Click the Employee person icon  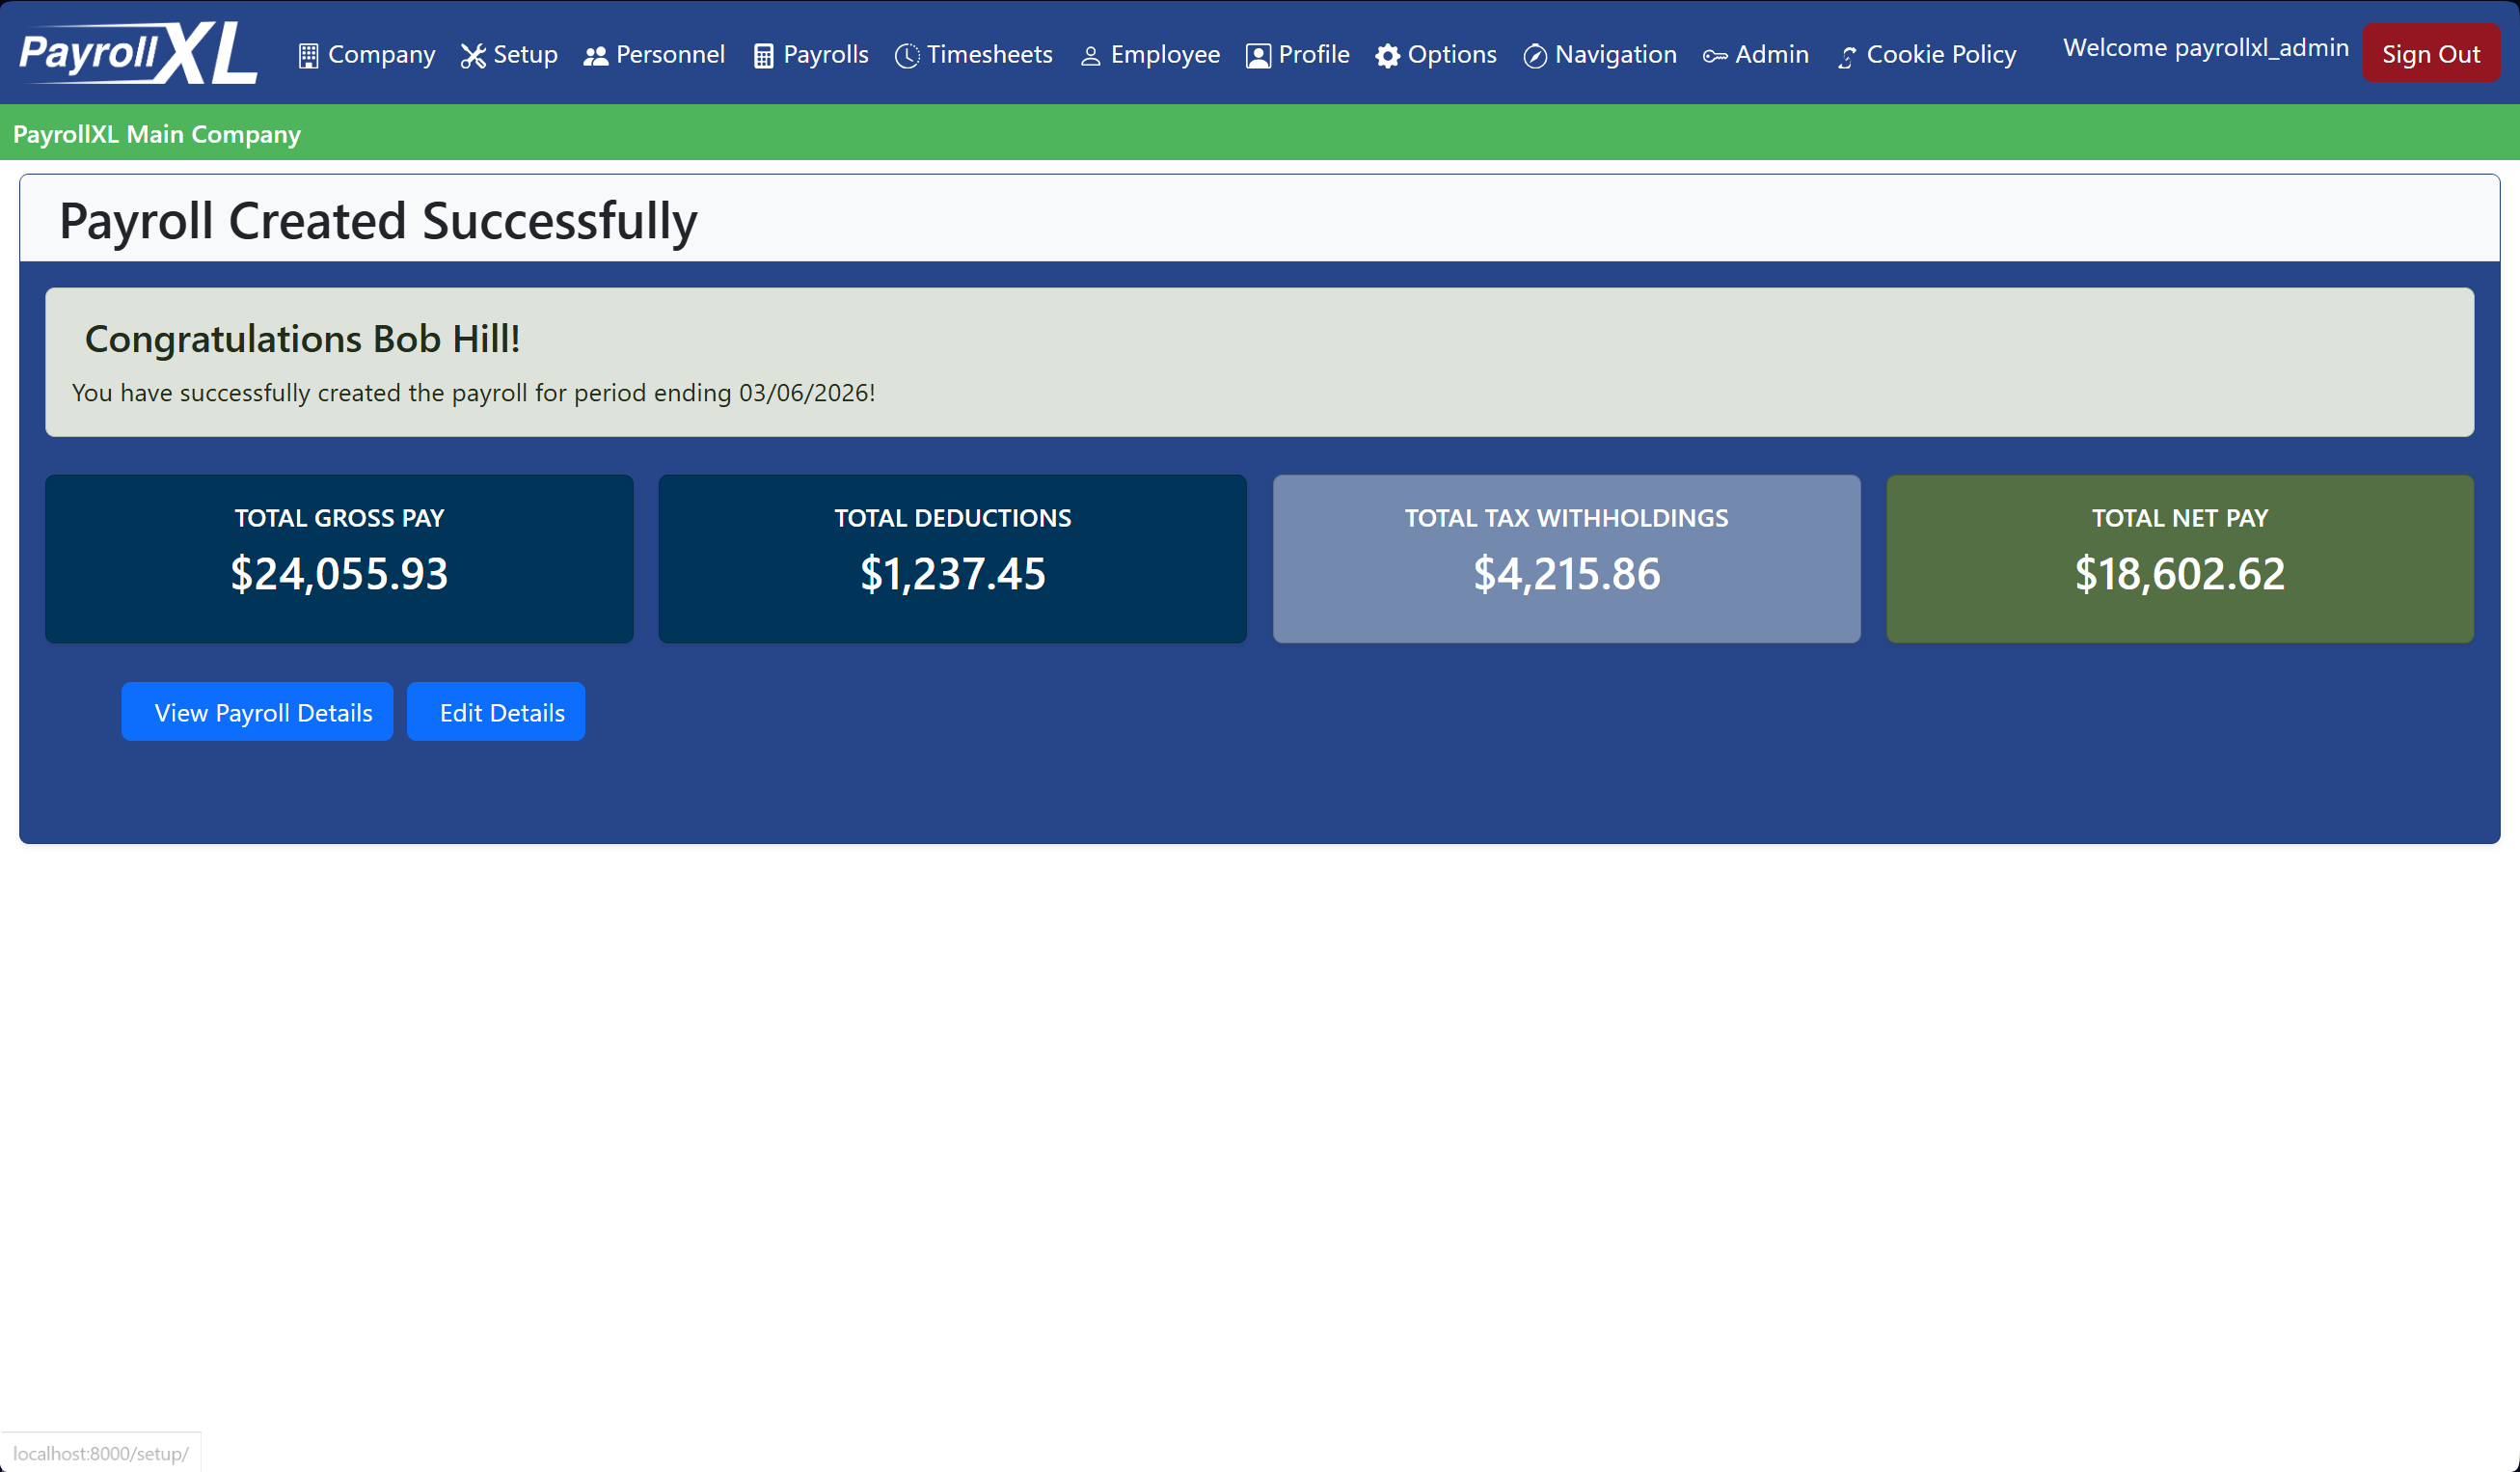point(1090,56)
